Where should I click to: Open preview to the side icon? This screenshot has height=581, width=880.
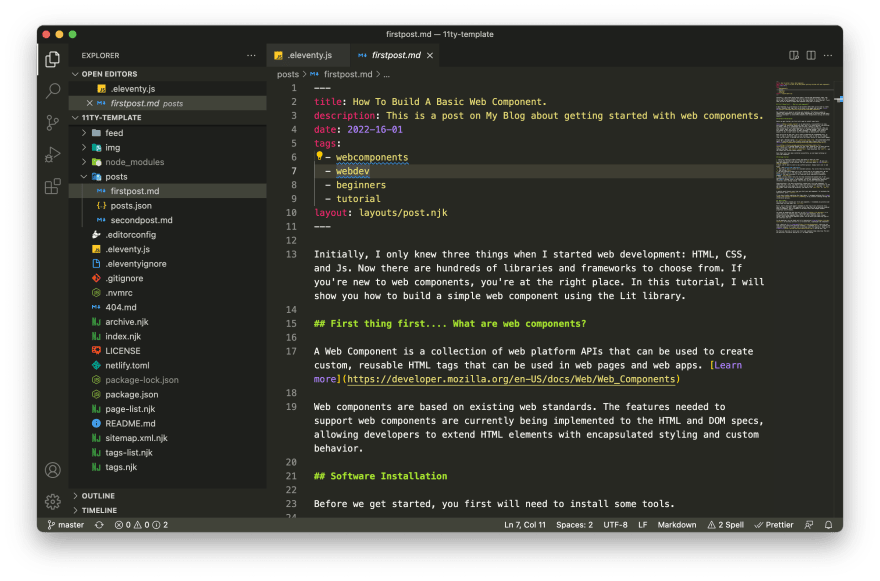coord(794,56)
